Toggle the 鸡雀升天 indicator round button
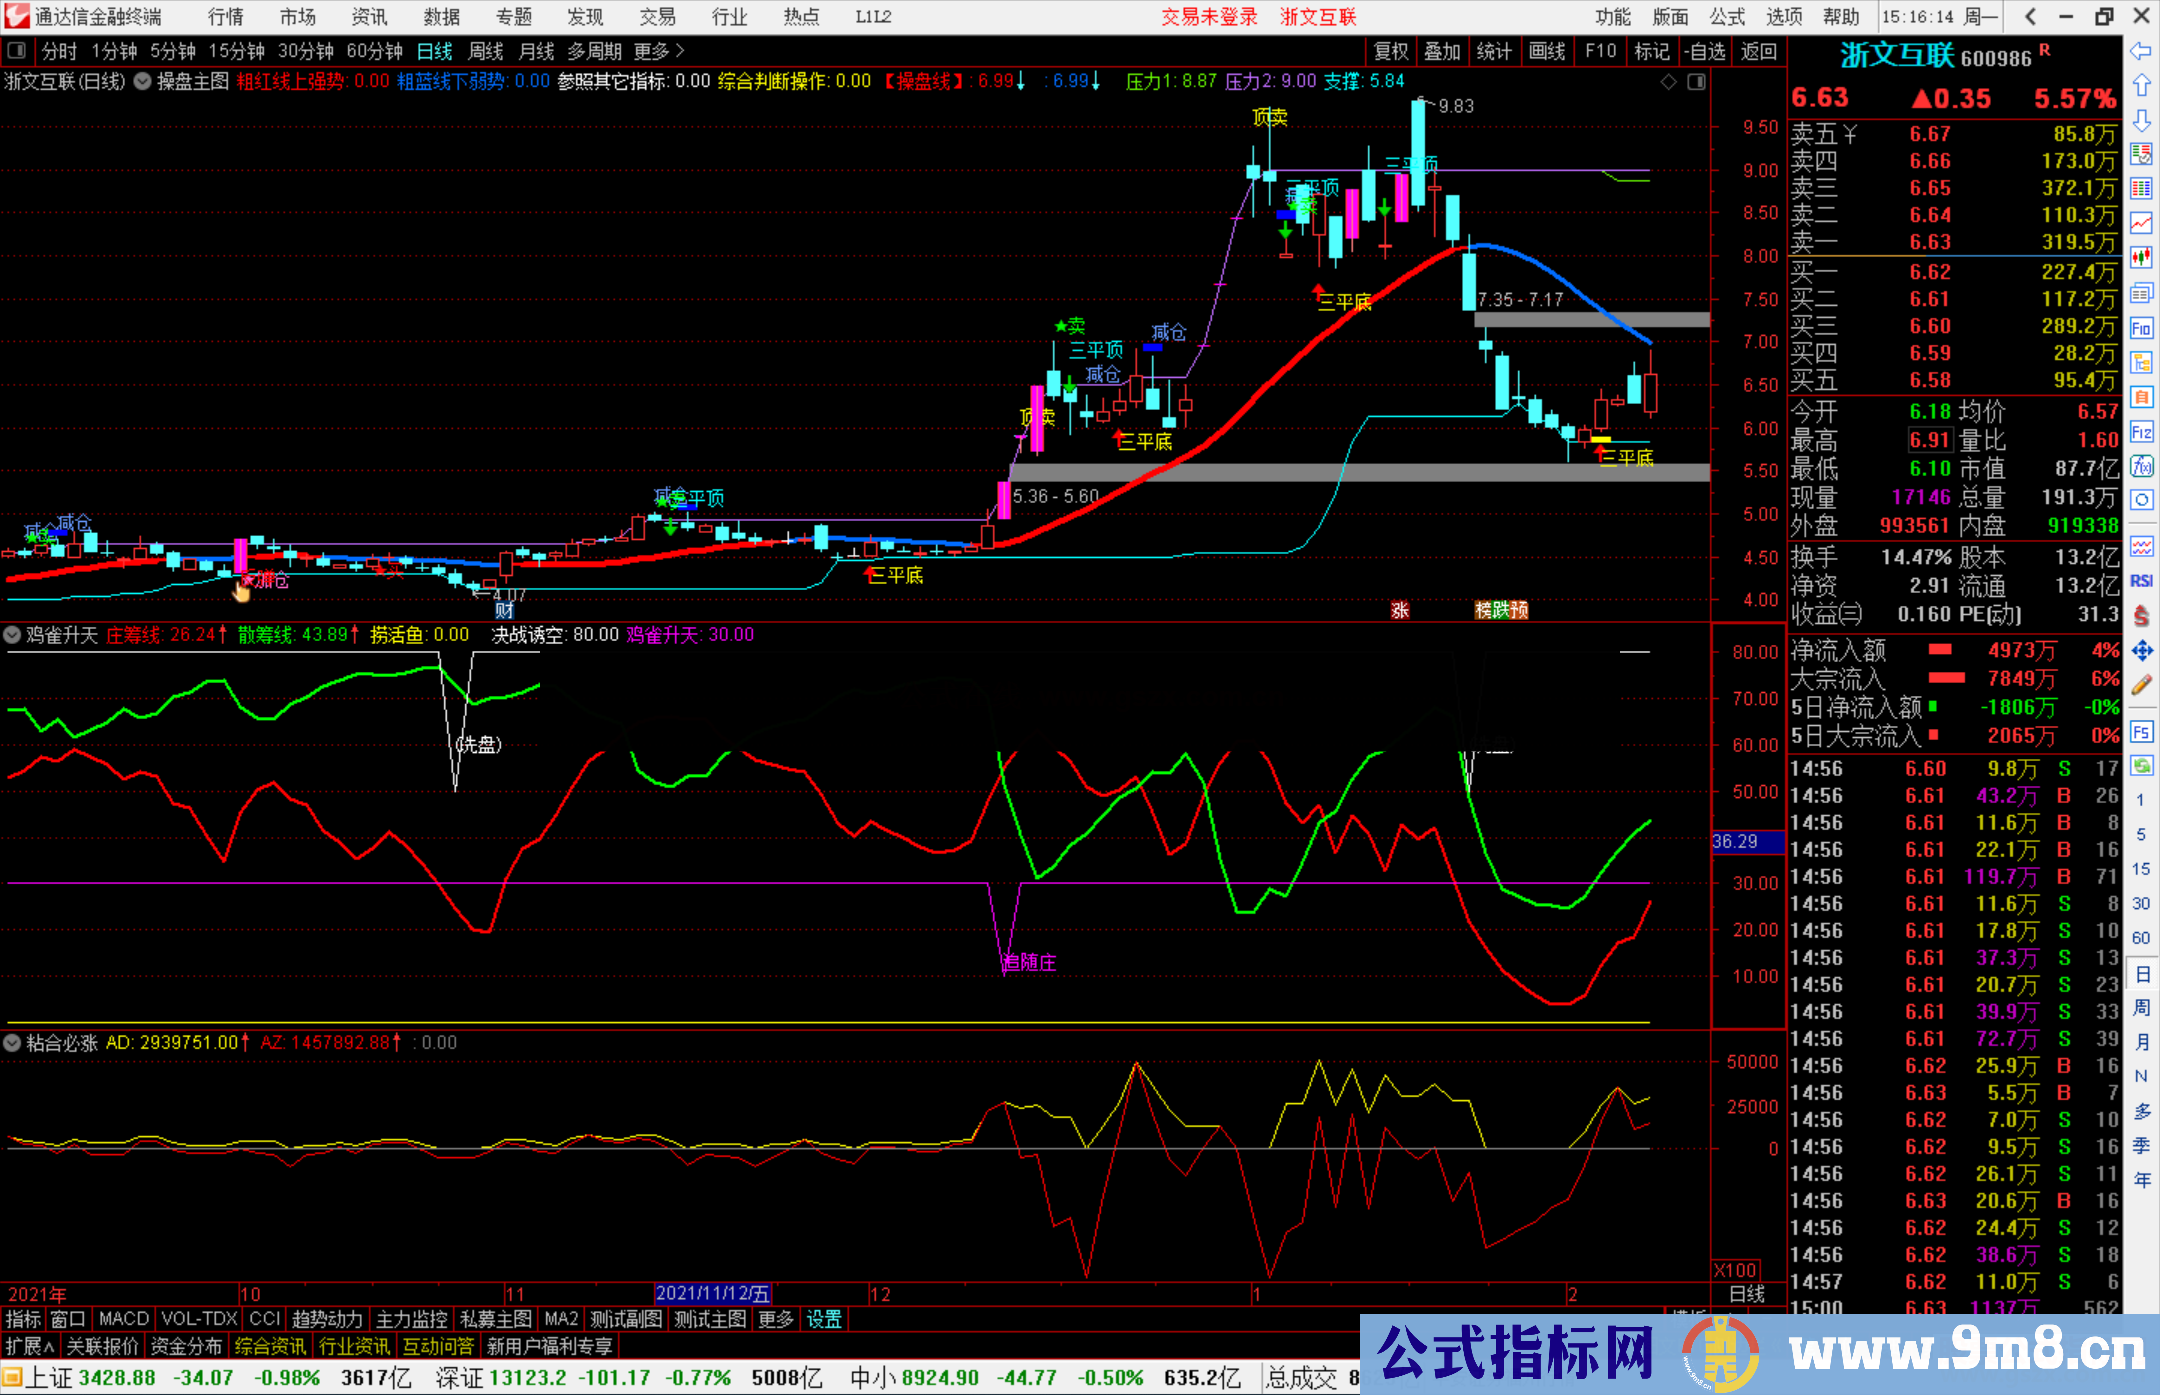This screenshot has height=1395, width=2160. point(12,635)
